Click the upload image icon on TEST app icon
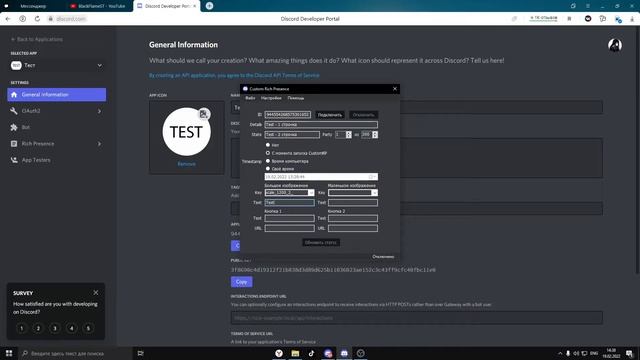The height and width of the screenshot is (360, 640). [204, 114]
